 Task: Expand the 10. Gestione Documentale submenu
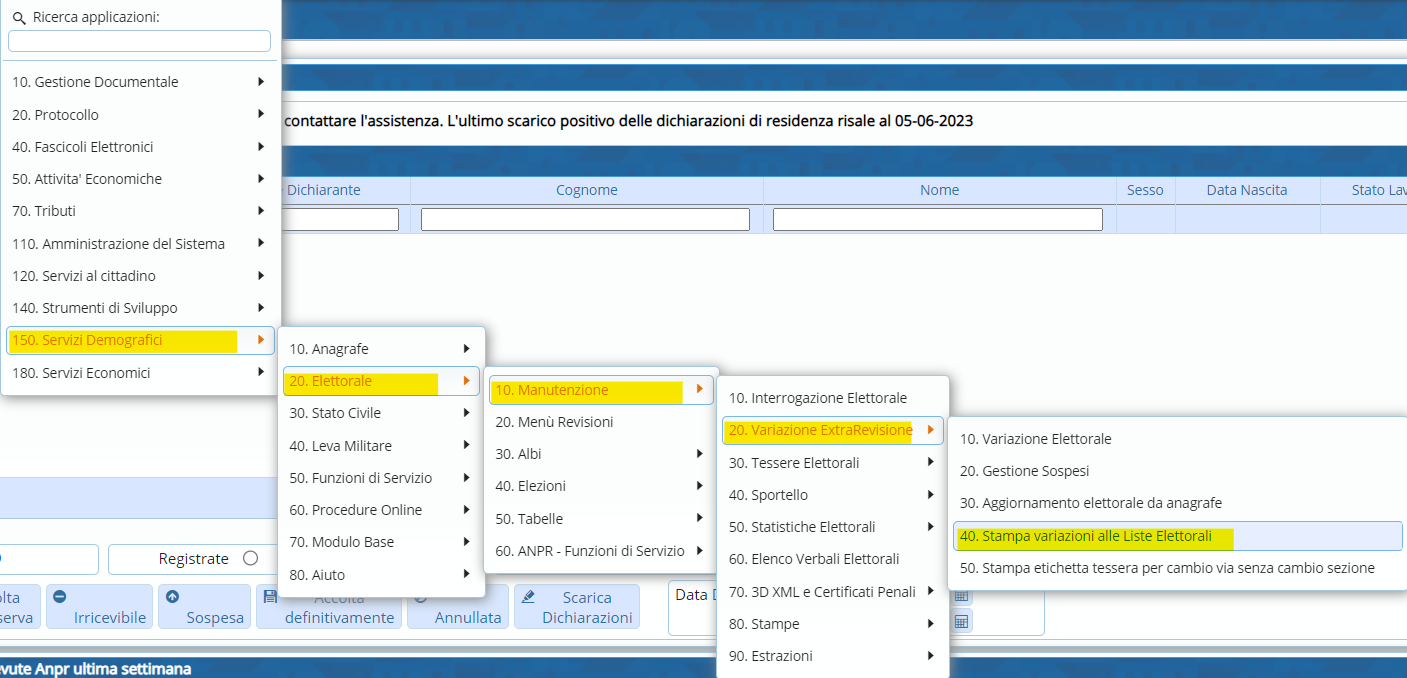tap(141, 82)
